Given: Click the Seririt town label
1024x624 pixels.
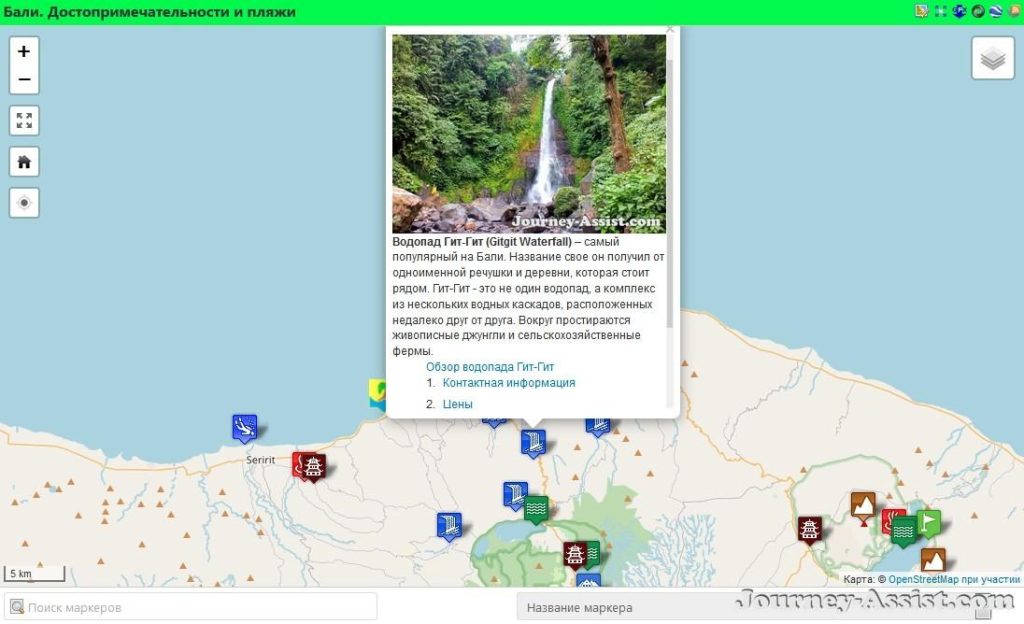Looking at the screenshot, I should [261, 460].
